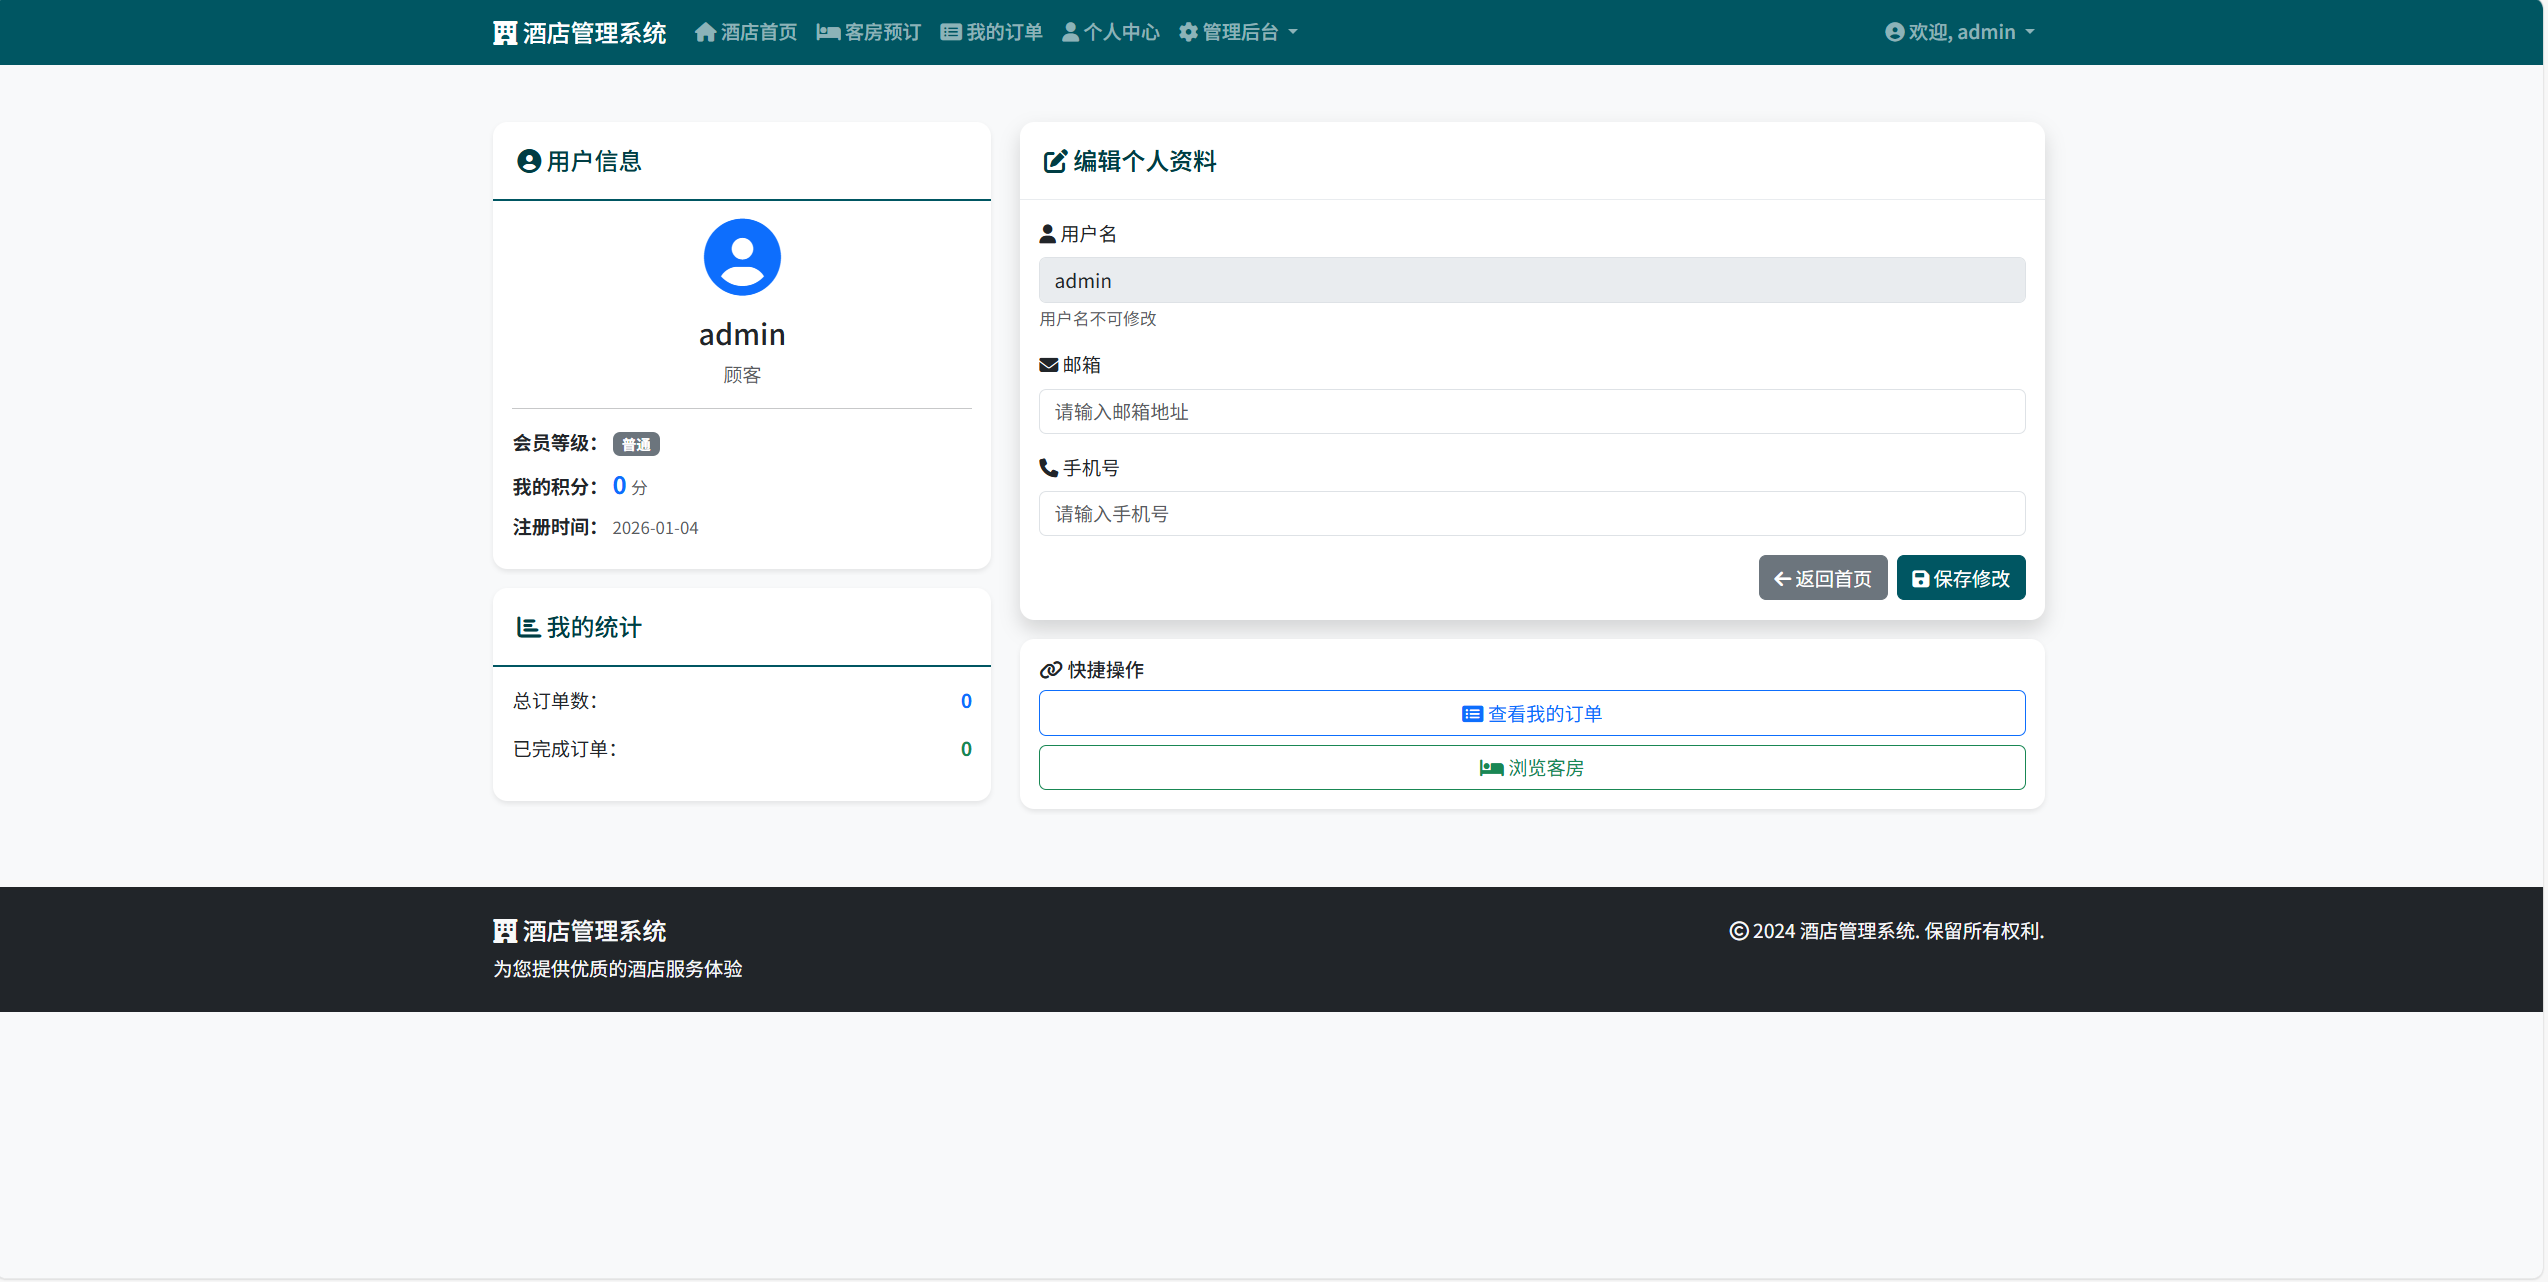Click the 总订单数 value 0
The width and height of the screenshot is (2548, 1282).
pos(966,701)
